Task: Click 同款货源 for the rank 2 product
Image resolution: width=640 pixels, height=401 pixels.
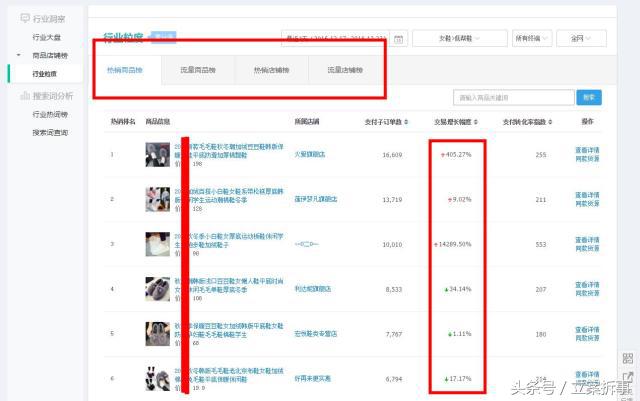Action: tap(587, 204)
